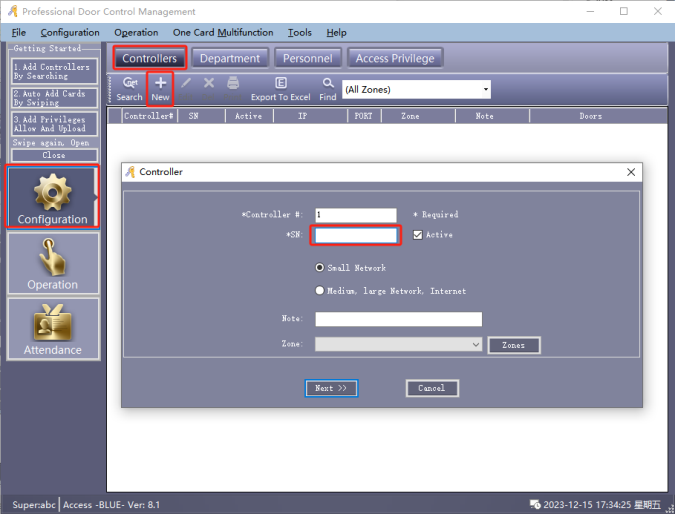Screen dimensions: 675x514
Task: Click the Zones button
Action: tap(513, 345)
